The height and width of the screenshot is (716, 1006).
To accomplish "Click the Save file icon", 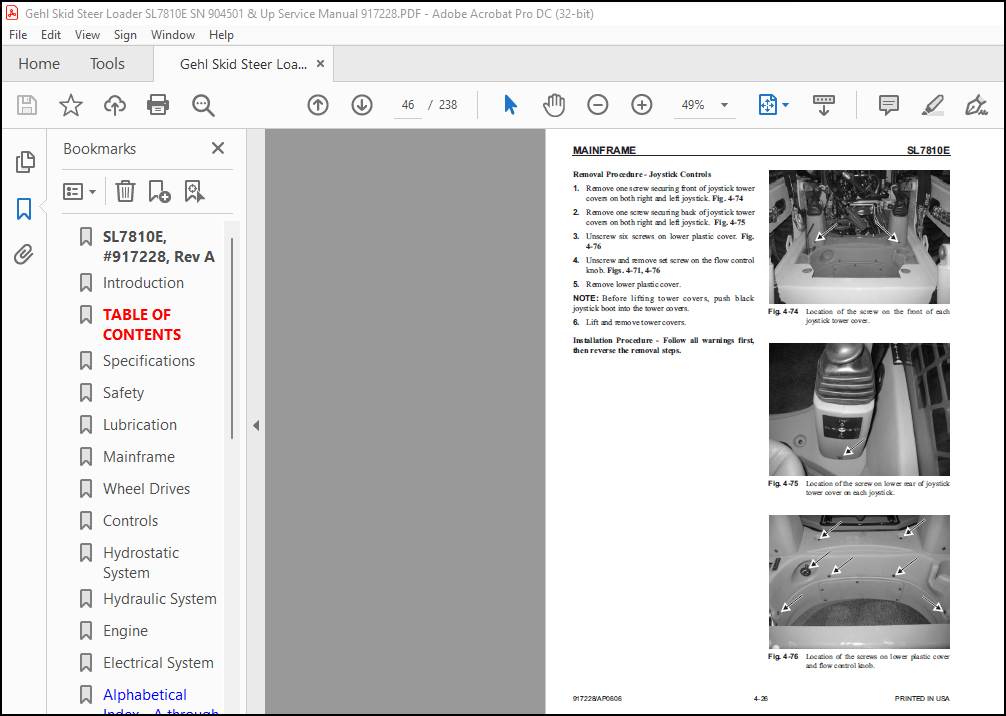I will [x=27, y=105].
